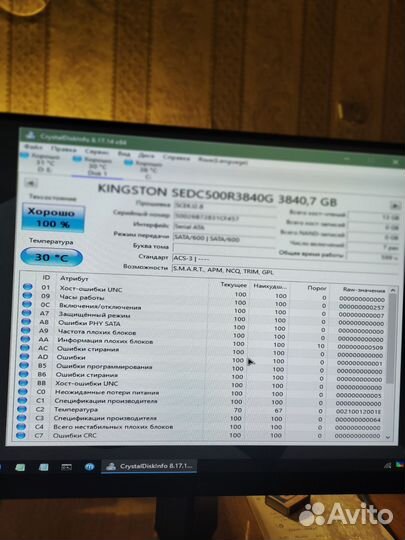Image resolution: width=405 pixels, height=540 pixels.
Task: Click status circle of attribute 09 Часы работы
Action: tap(27, 295)
